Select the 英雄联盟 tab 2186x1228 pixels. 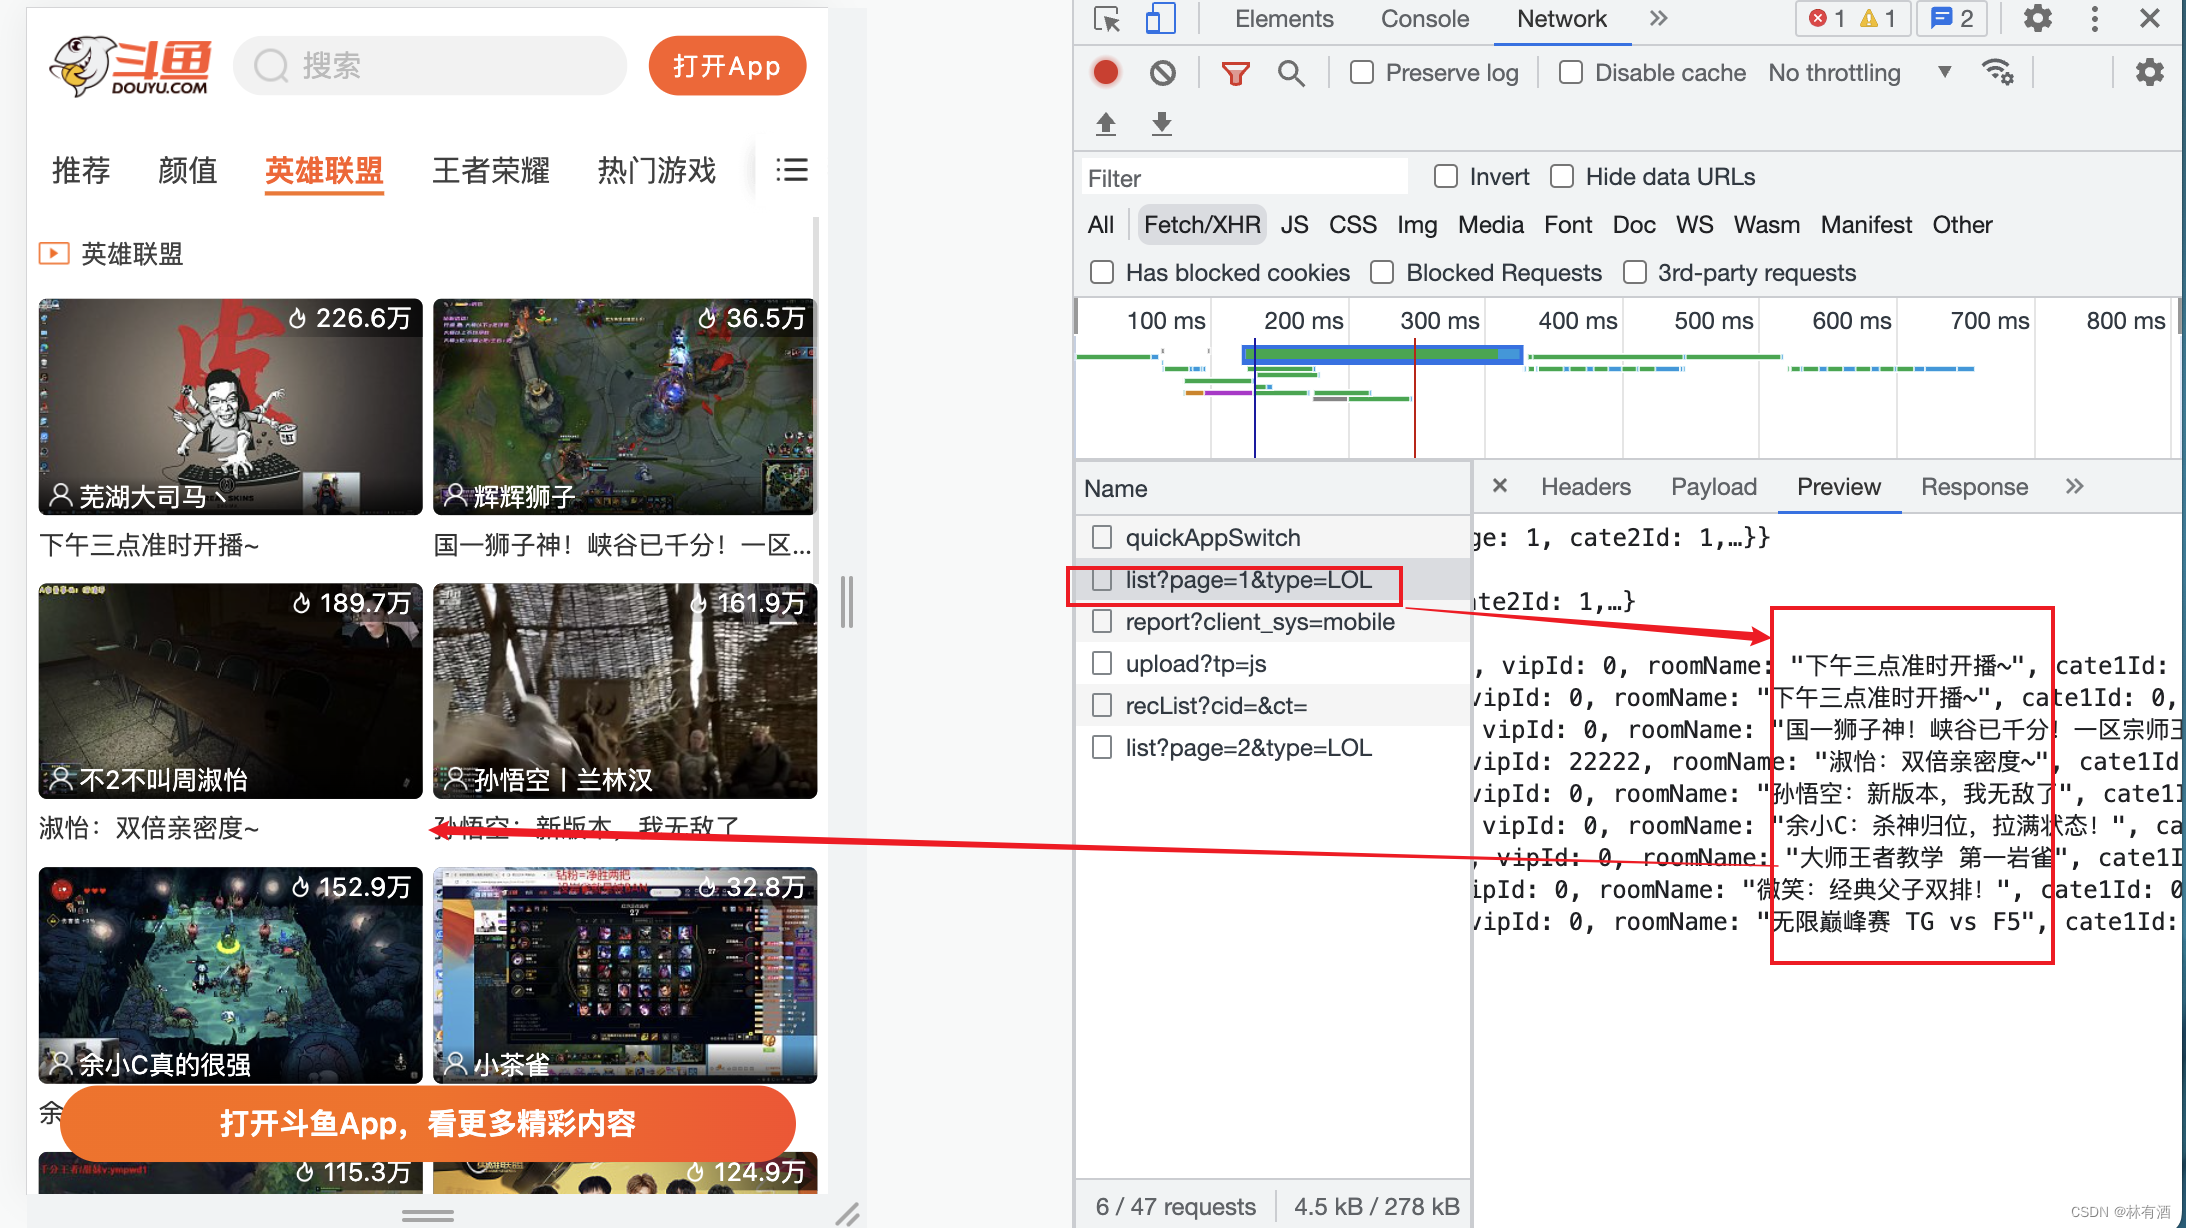(324, 171)
